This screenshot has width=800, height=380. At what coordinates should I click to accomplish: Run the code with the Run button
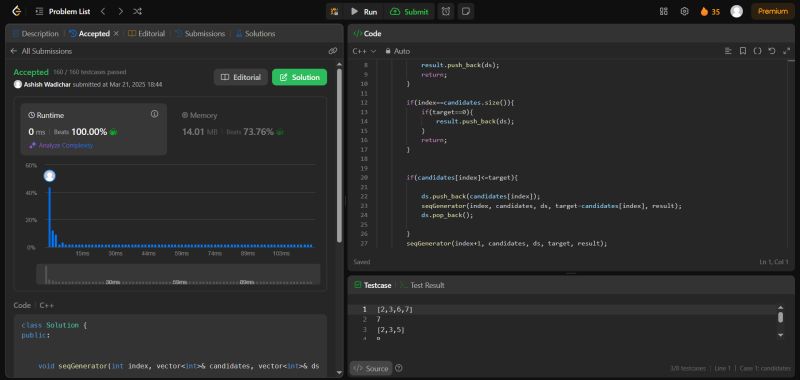pos(364,12)
